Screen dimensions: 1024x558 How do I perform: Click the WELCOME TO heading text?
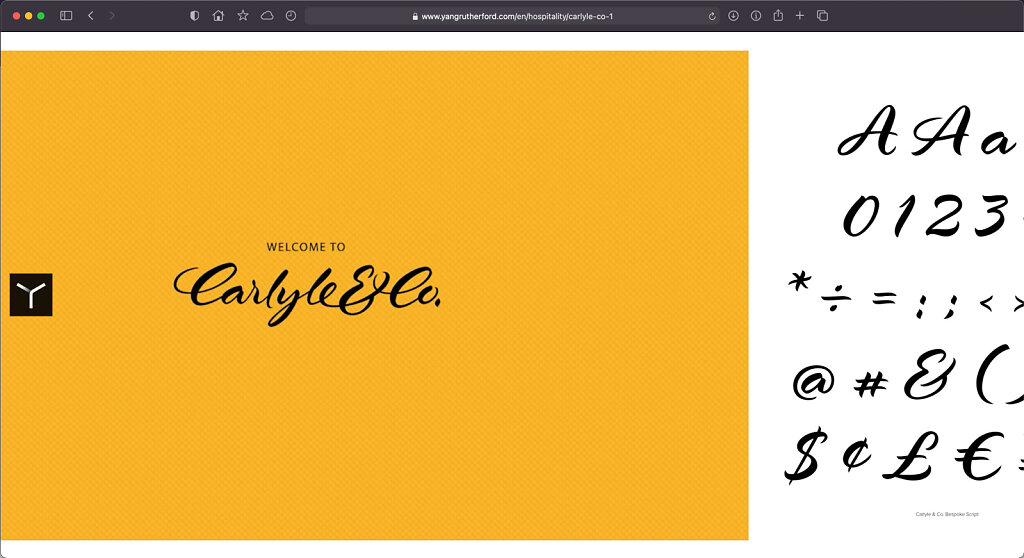click(x=306, y=247)
